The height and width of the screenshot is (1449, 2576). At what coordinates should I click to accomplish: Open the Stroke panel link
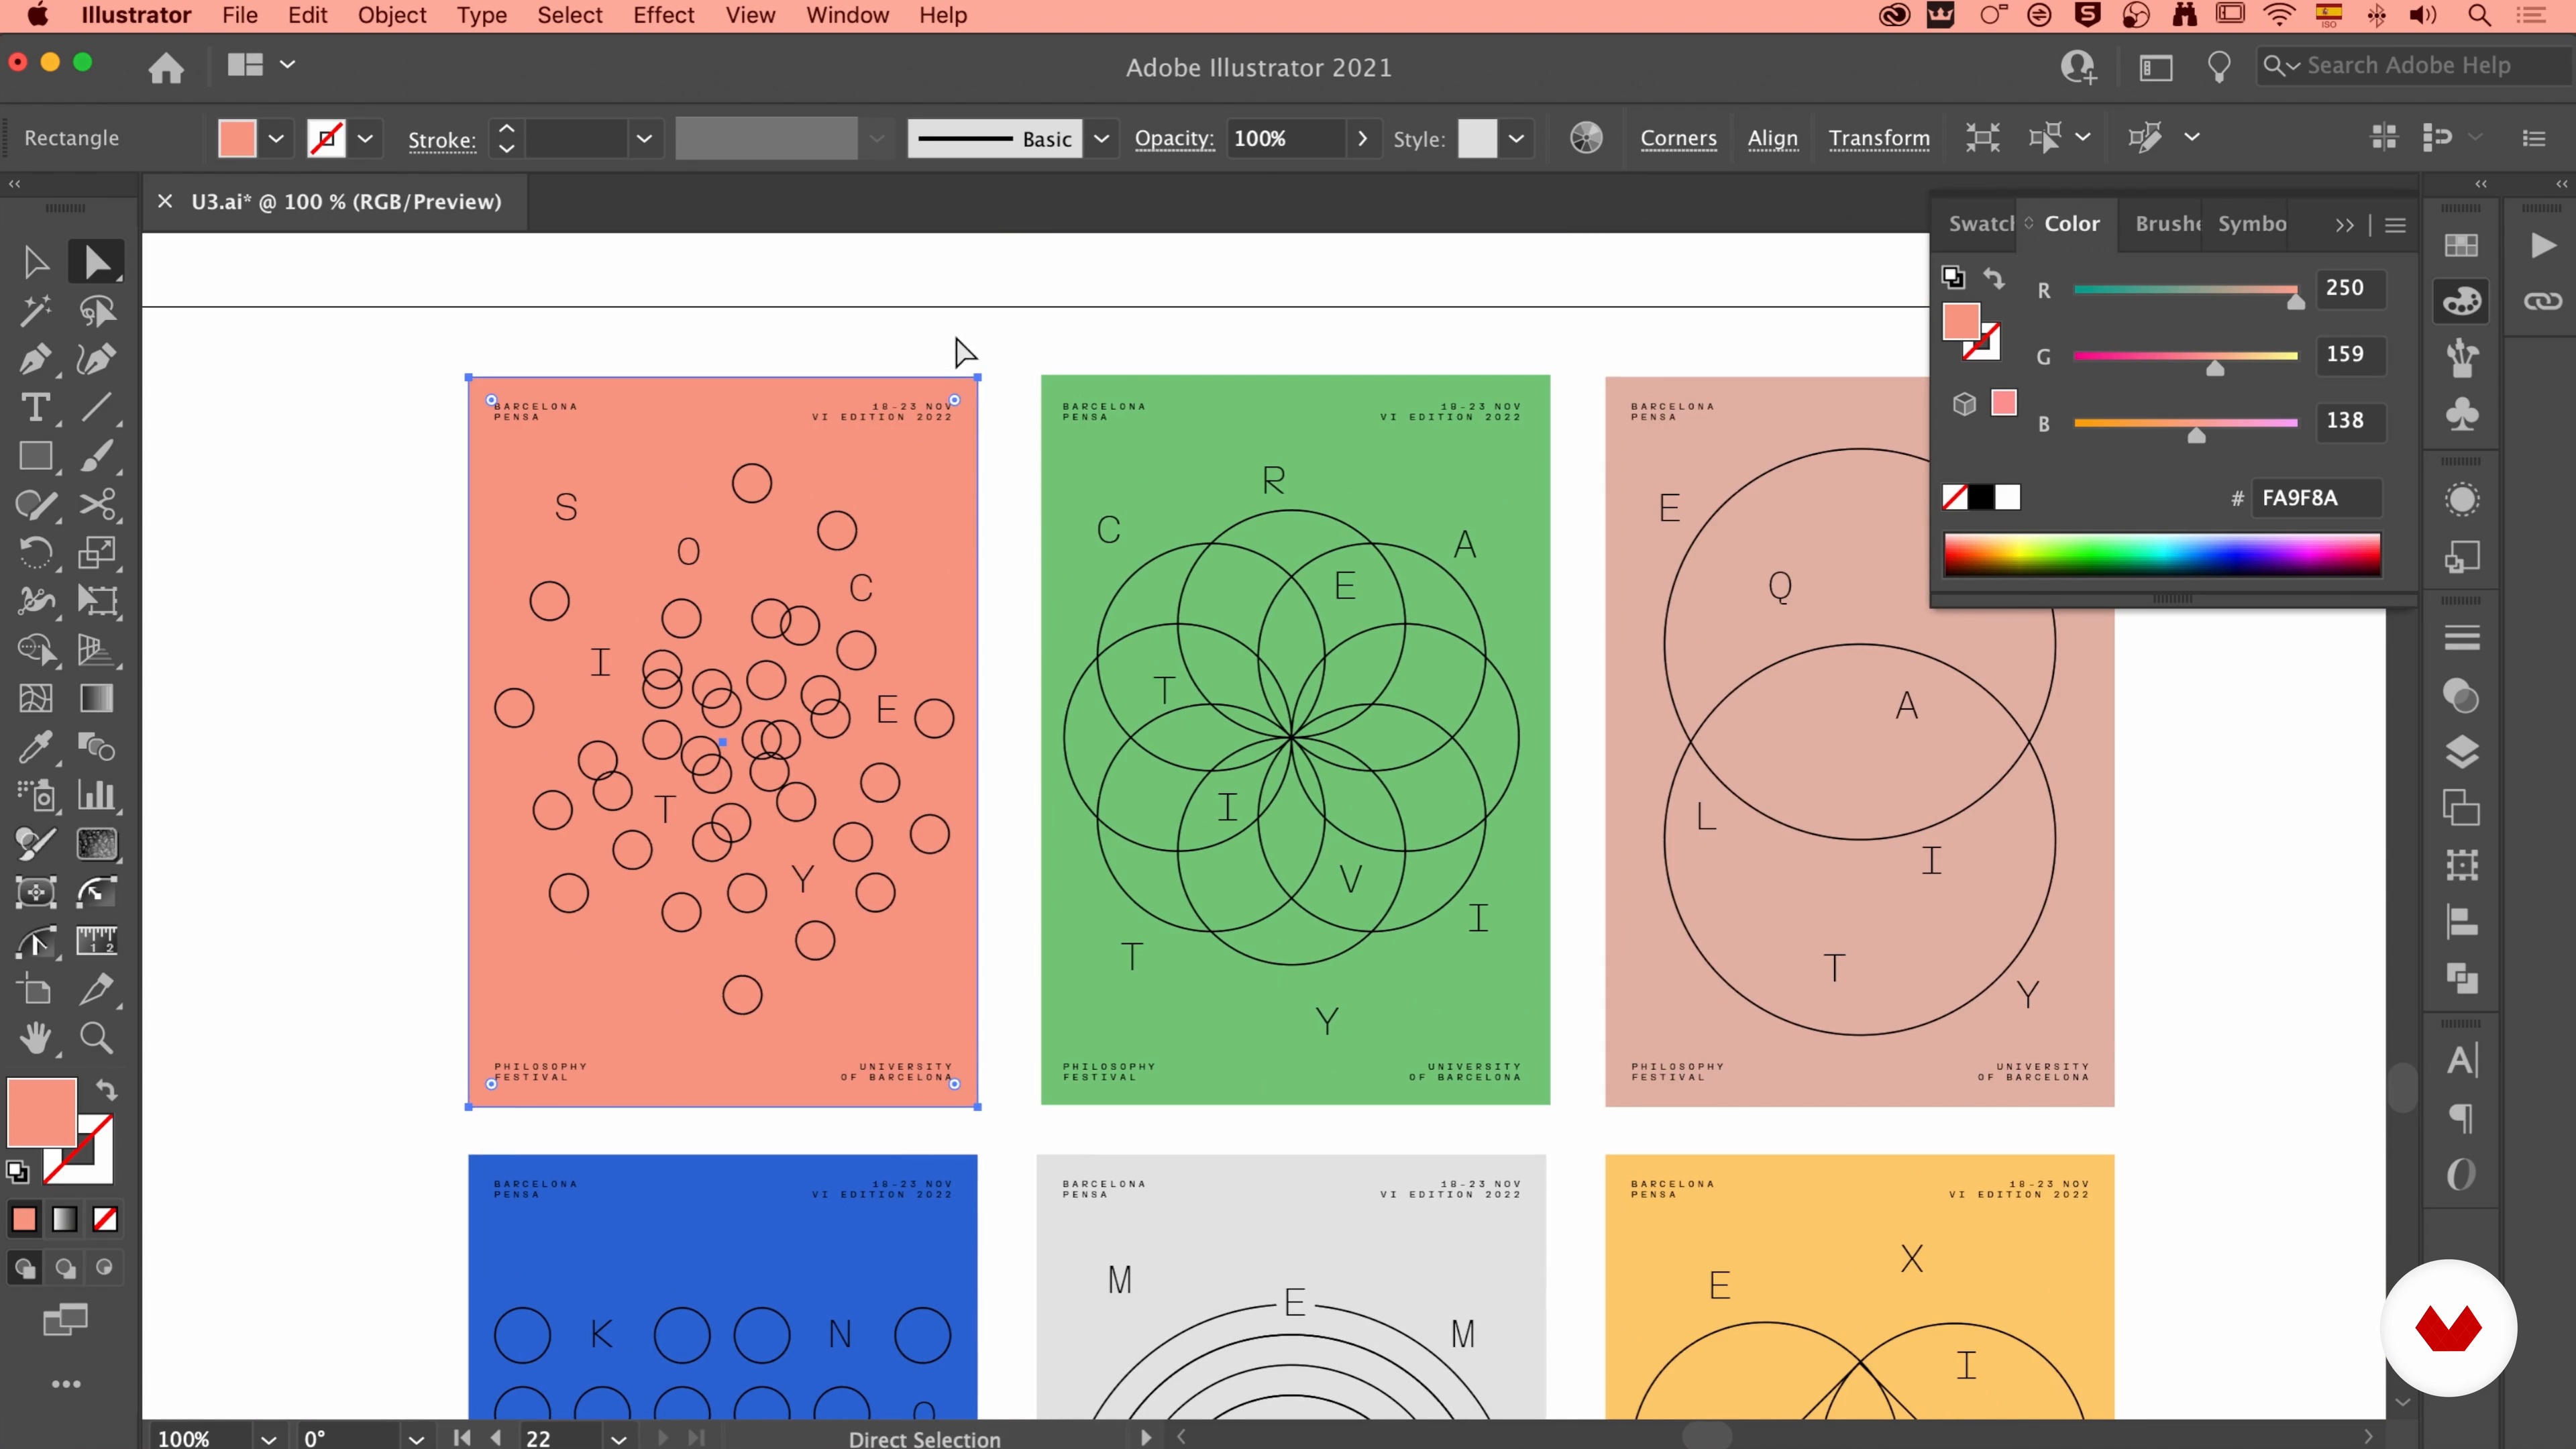tap(441, 139)
